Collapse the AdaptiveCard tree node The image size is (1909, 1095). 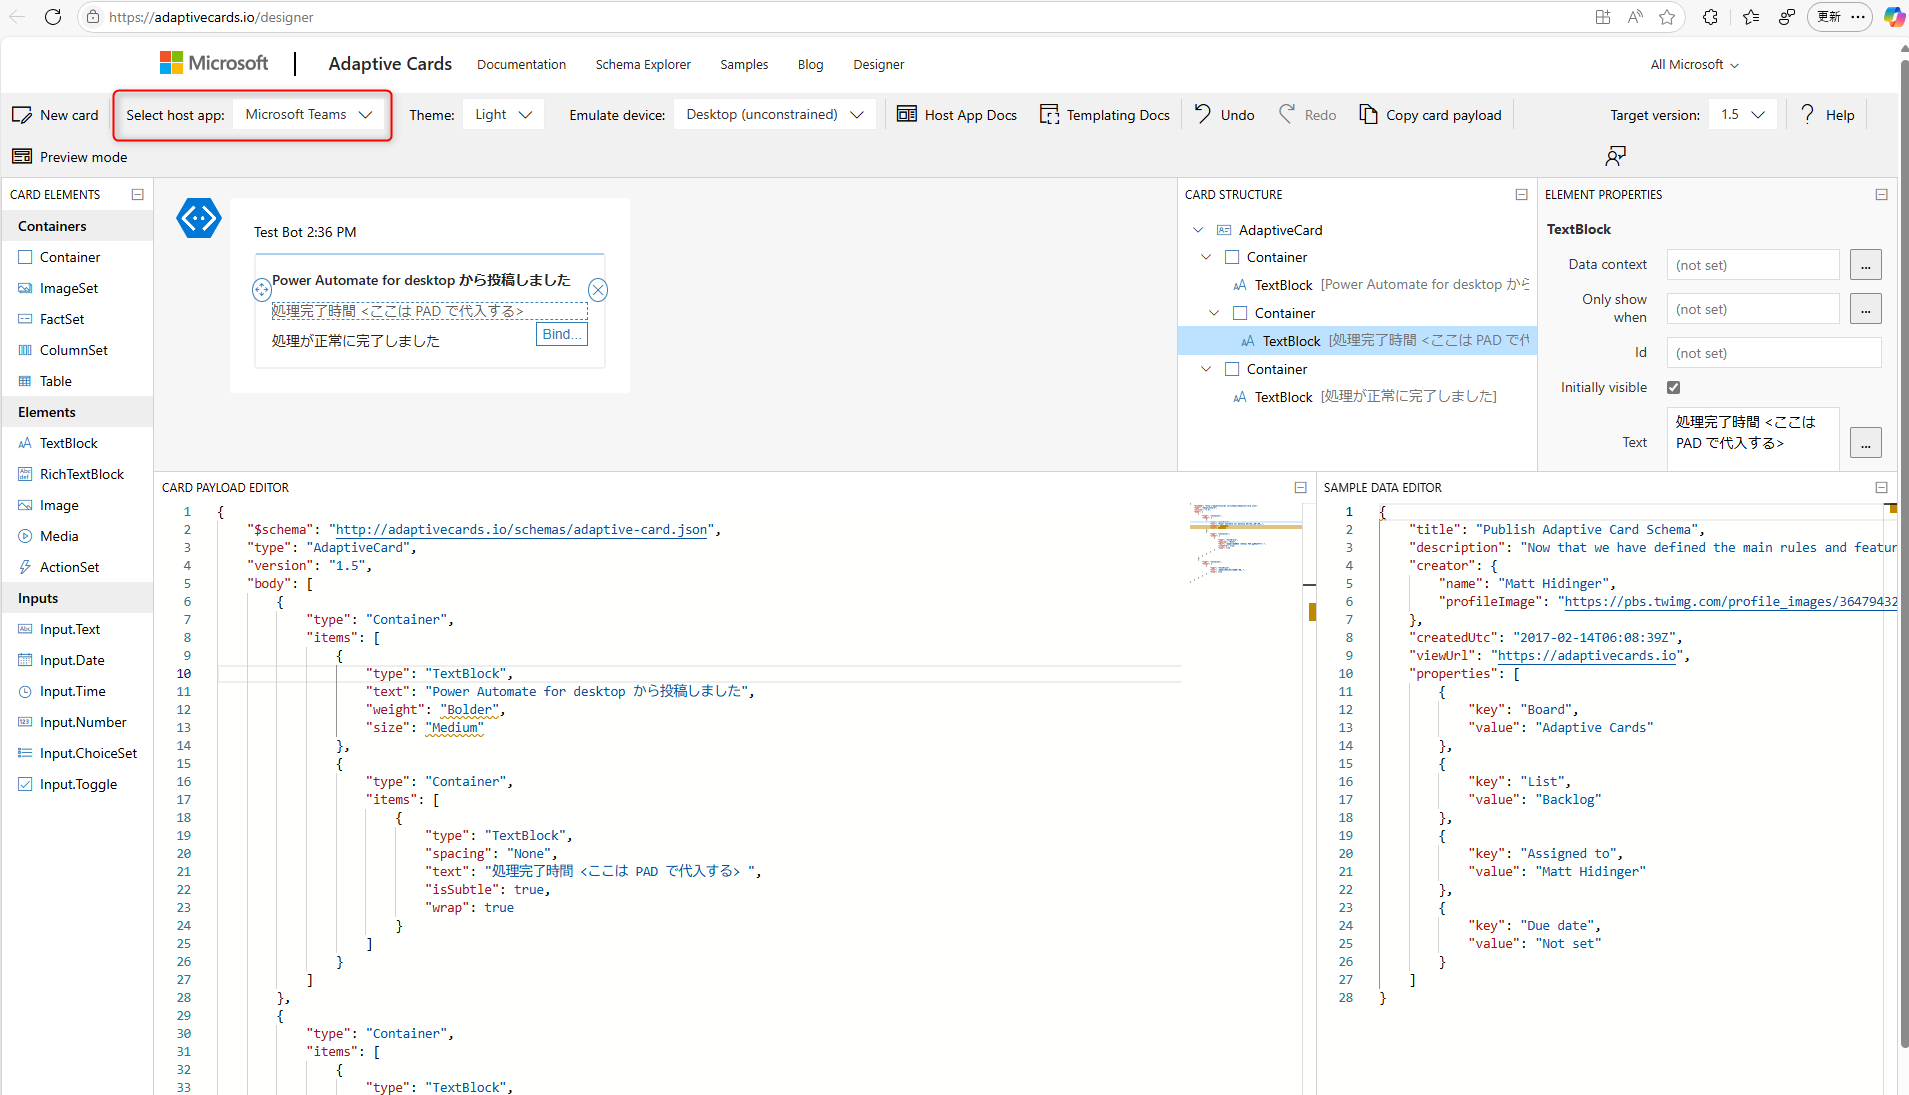coord(1198,230)
